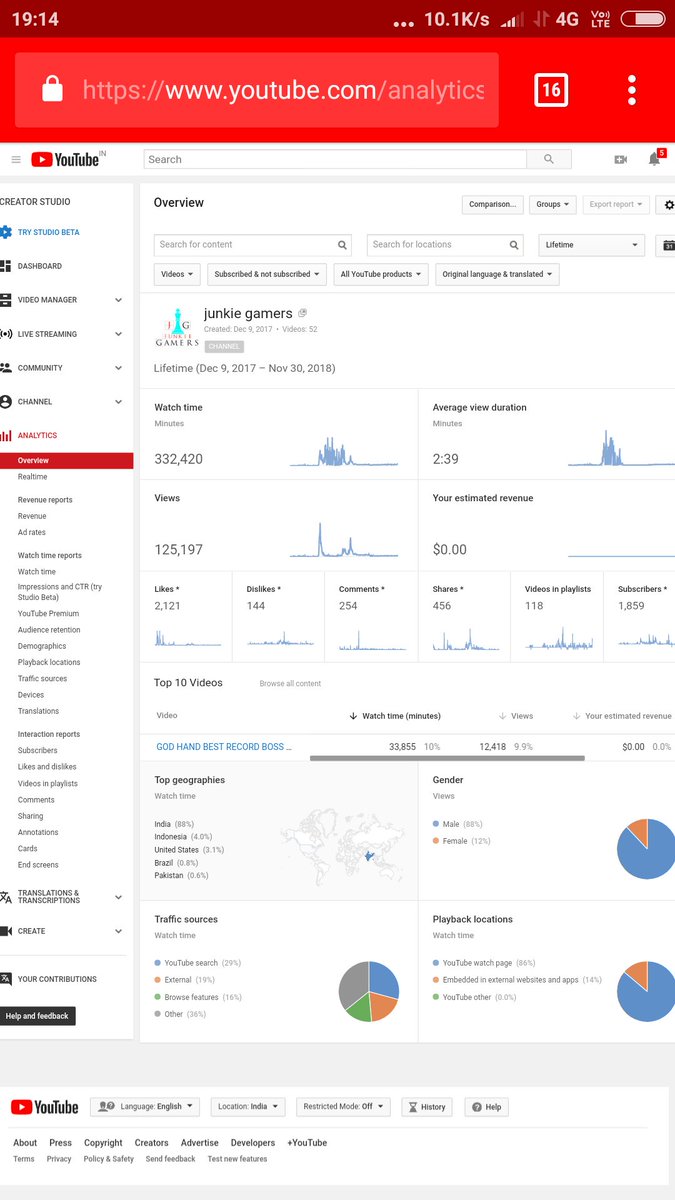This screenshot has height=1200, width=675.
Task: Click magnifier in Search for locations box
Action: pos(515,245)
